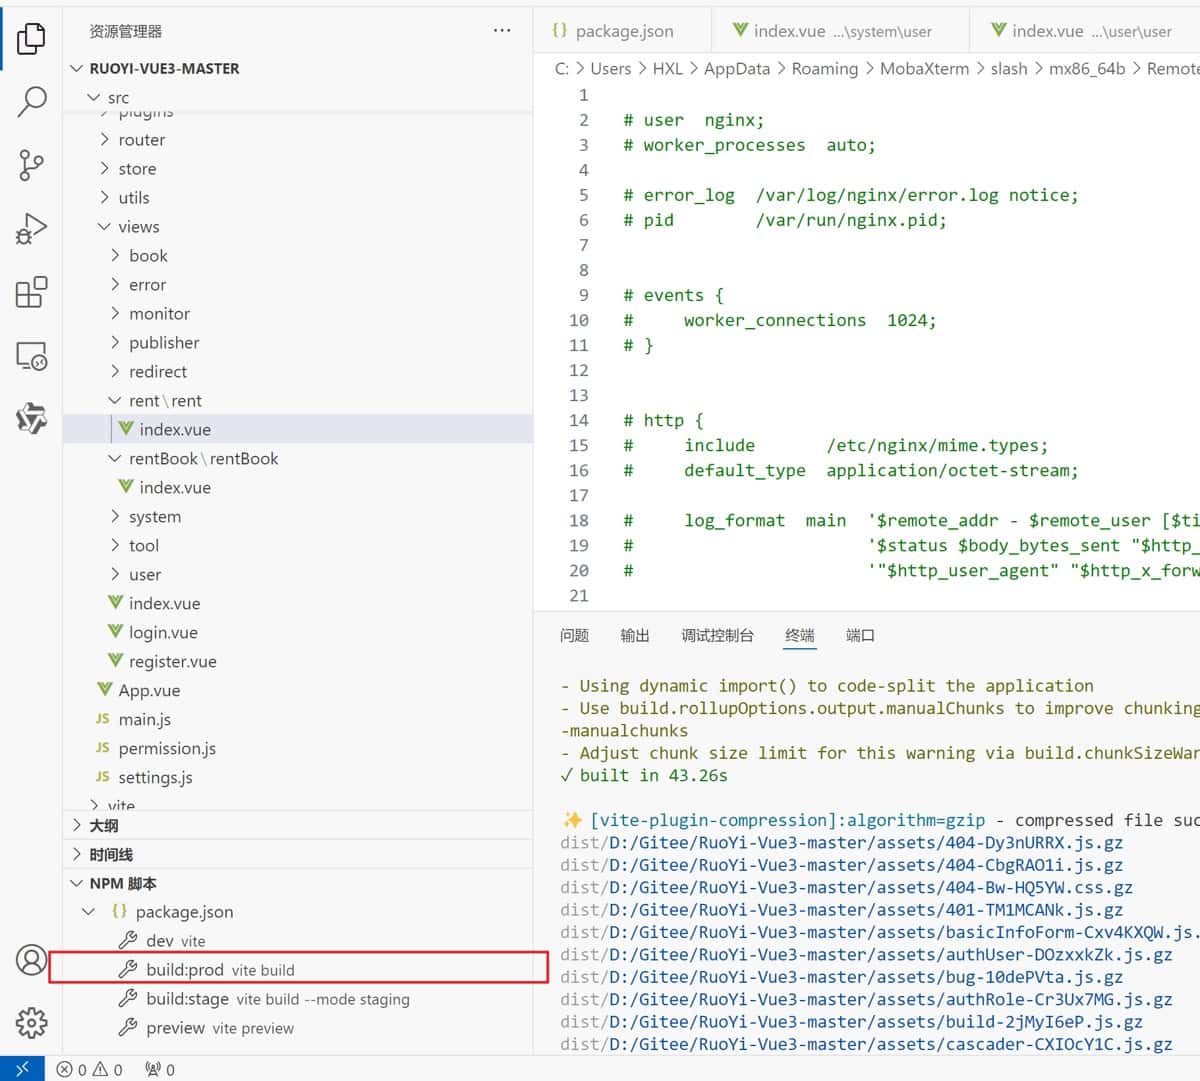Open the 端口 ports panel tab

pyautogui.click(x=860, y=635)
